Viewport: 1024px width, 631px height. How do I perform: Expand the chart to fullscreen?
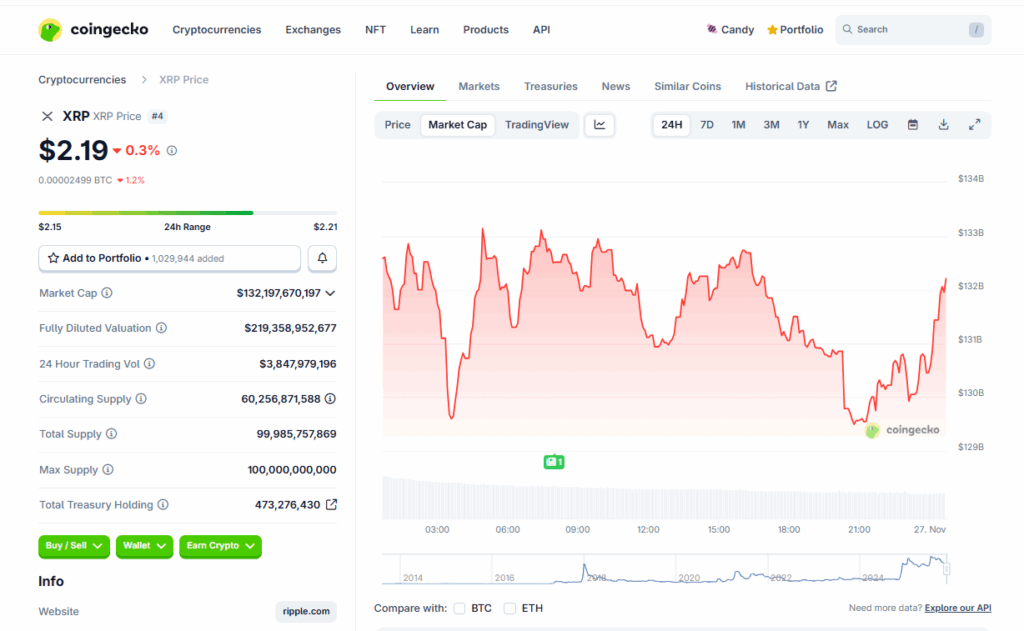[x=974, y=125]
